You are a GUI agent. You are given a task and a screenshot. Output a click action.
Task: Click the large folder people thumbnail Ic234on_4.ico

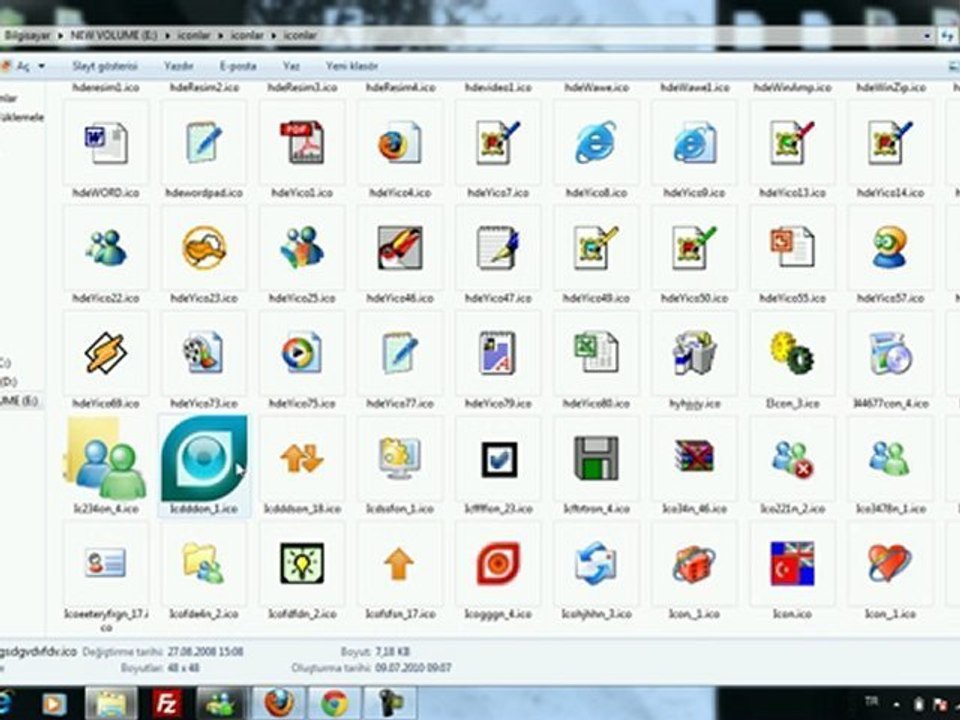105,458
